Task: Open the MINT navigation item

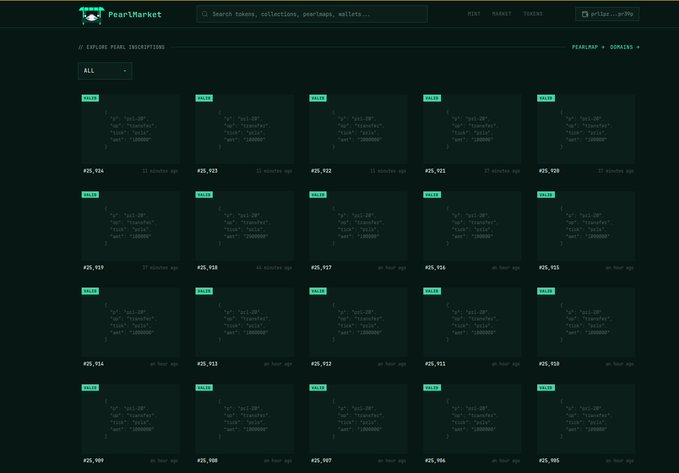Action: pos(474,14)
